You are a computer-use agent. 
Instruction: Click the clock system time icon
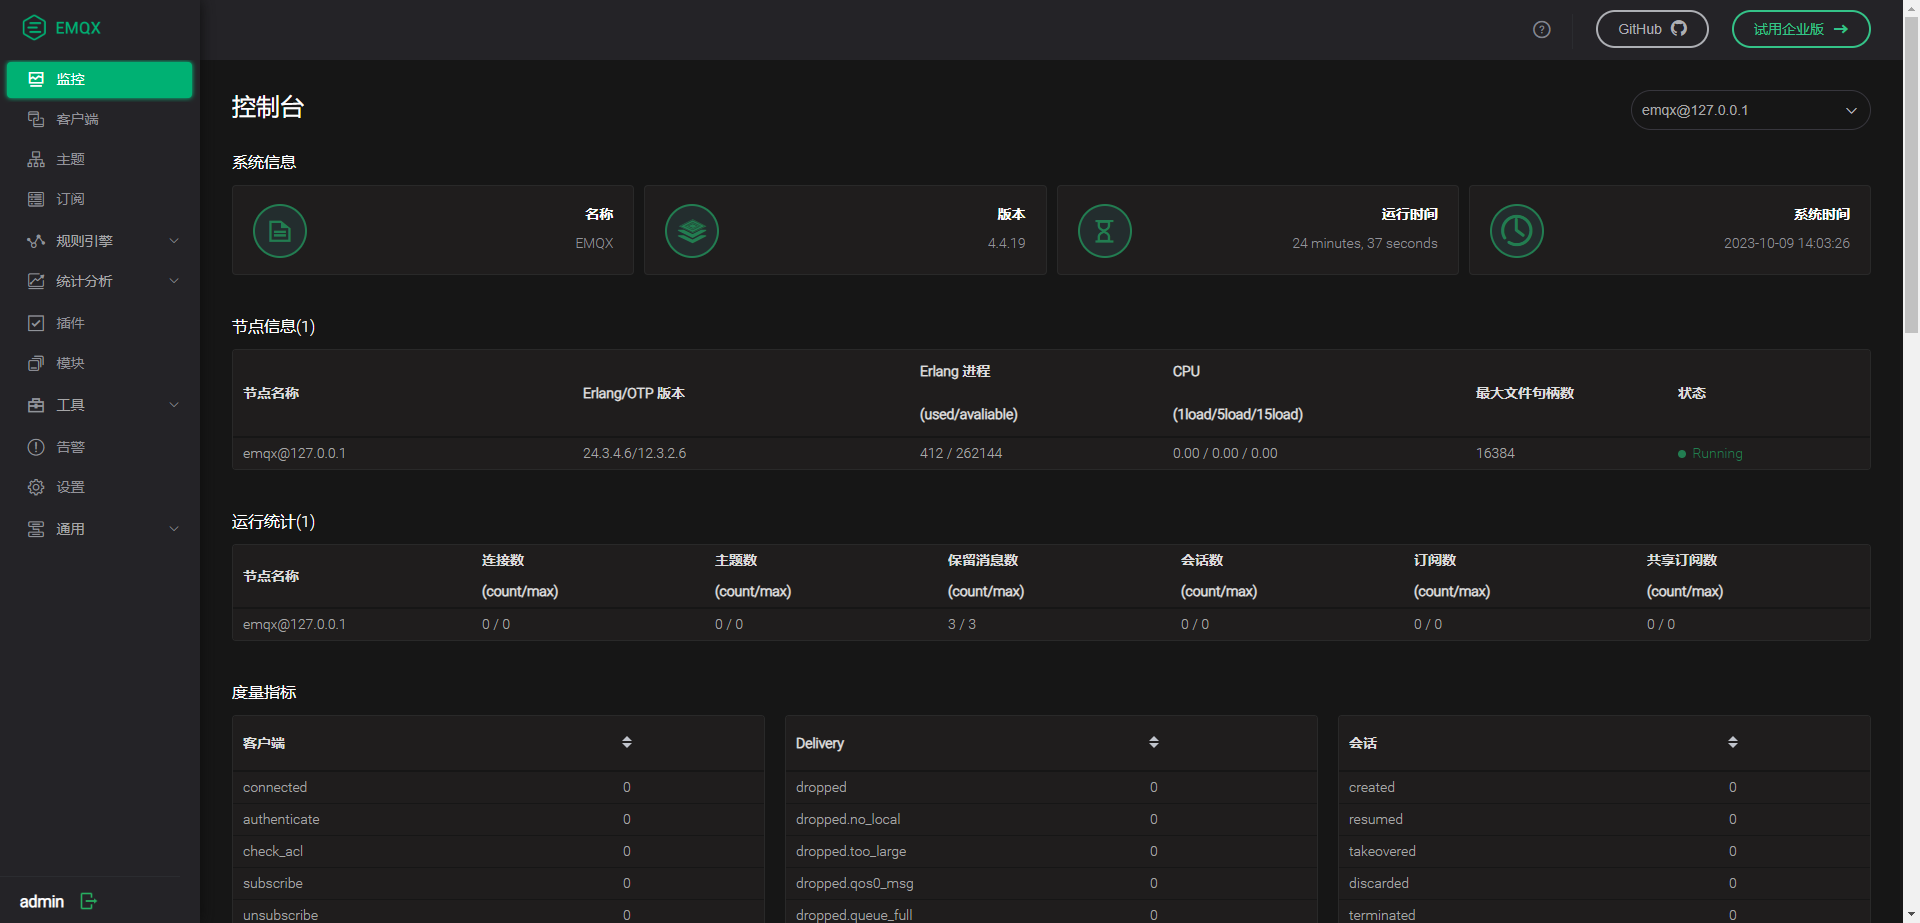pyautogui.click(x=1516, y=231)
